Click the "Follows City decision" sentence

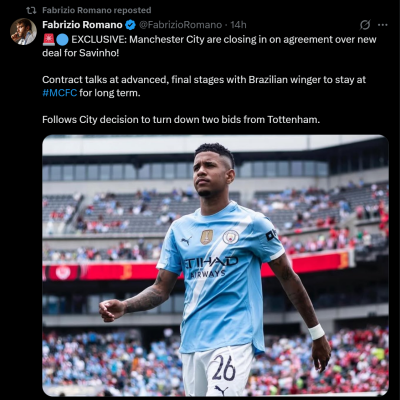pos(181,119)
